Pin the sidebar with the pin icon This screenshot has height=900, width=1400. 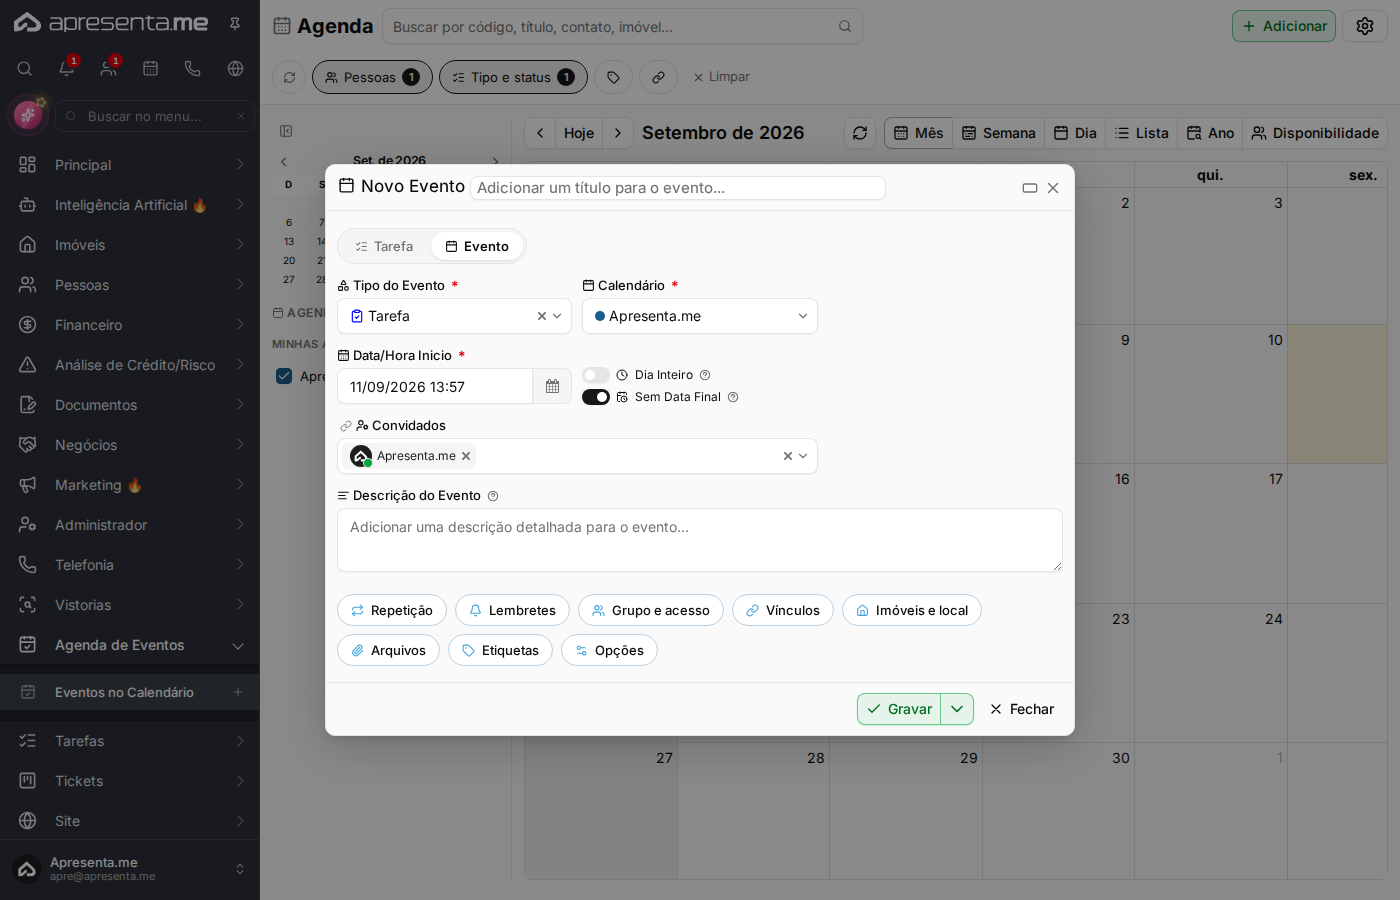click(x=235, y=23)
